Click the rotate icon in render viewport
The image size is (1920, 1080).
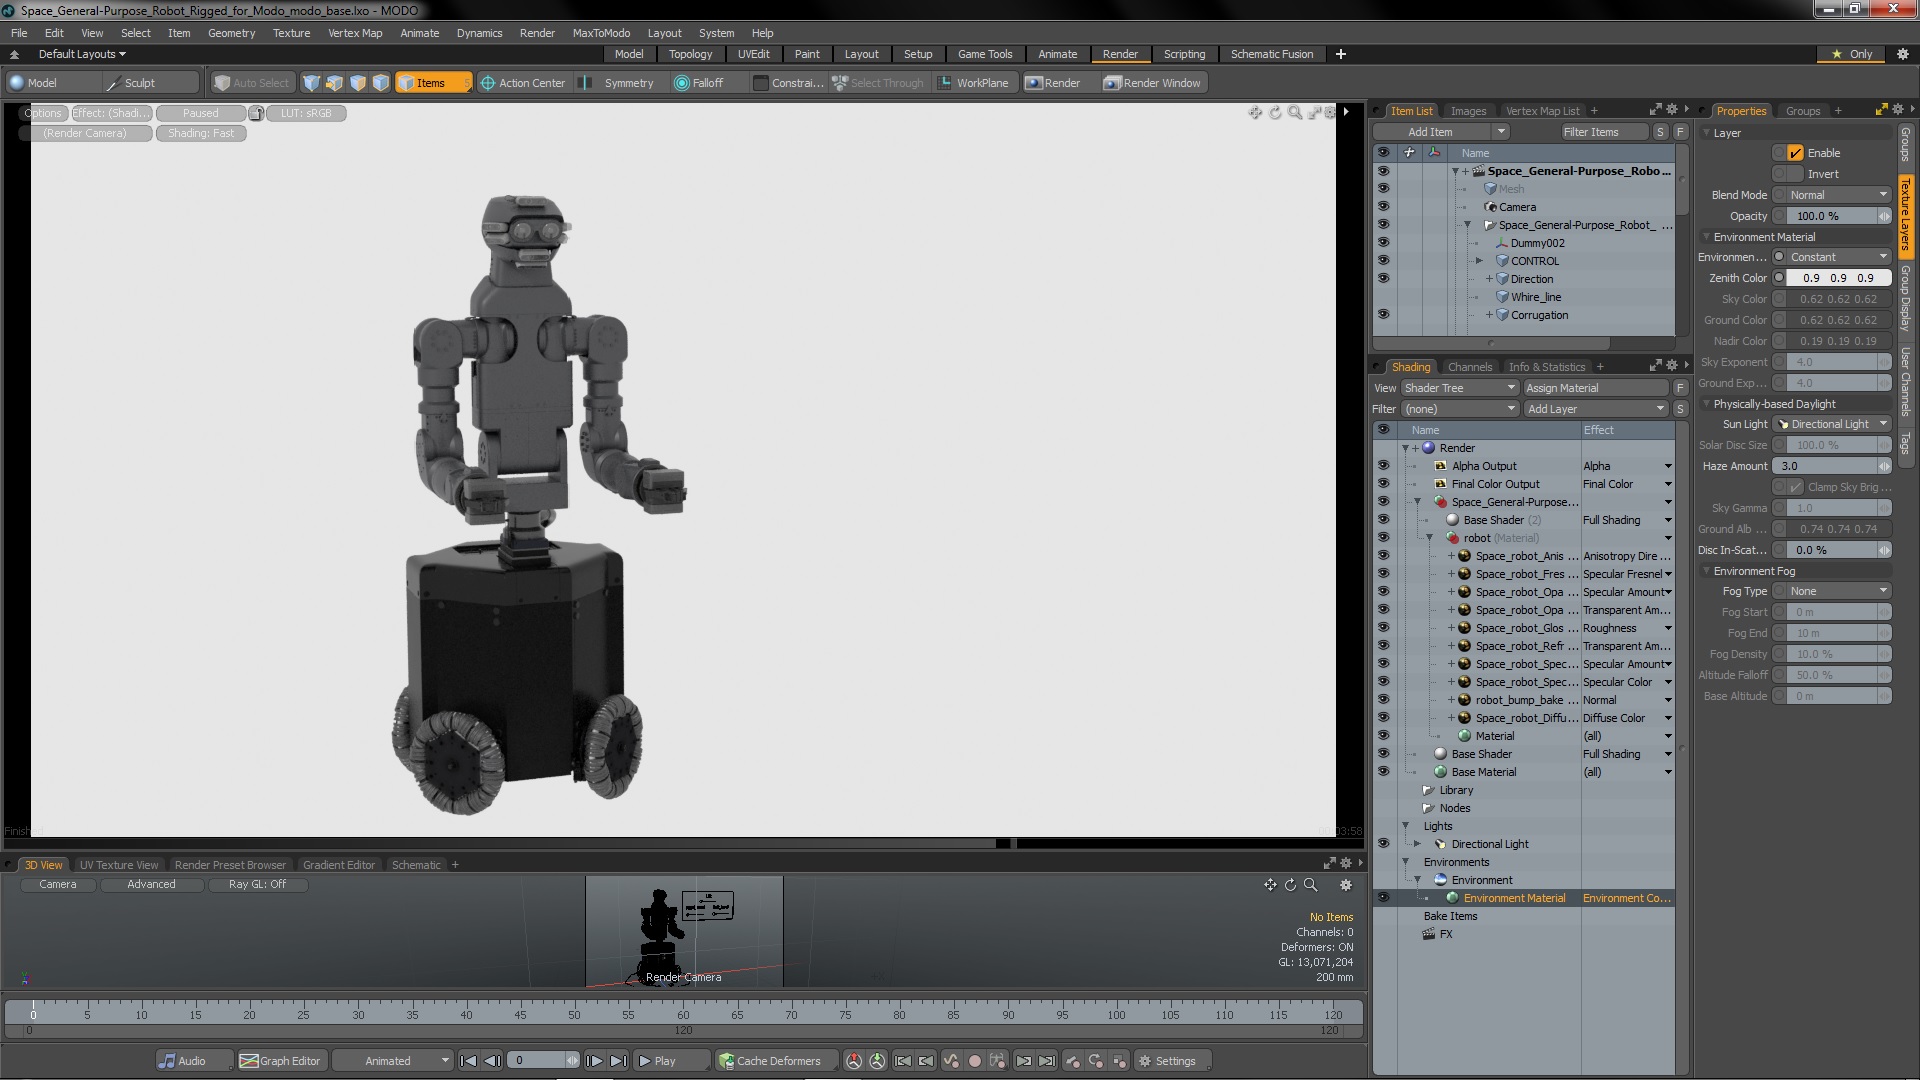[1275, 112]
